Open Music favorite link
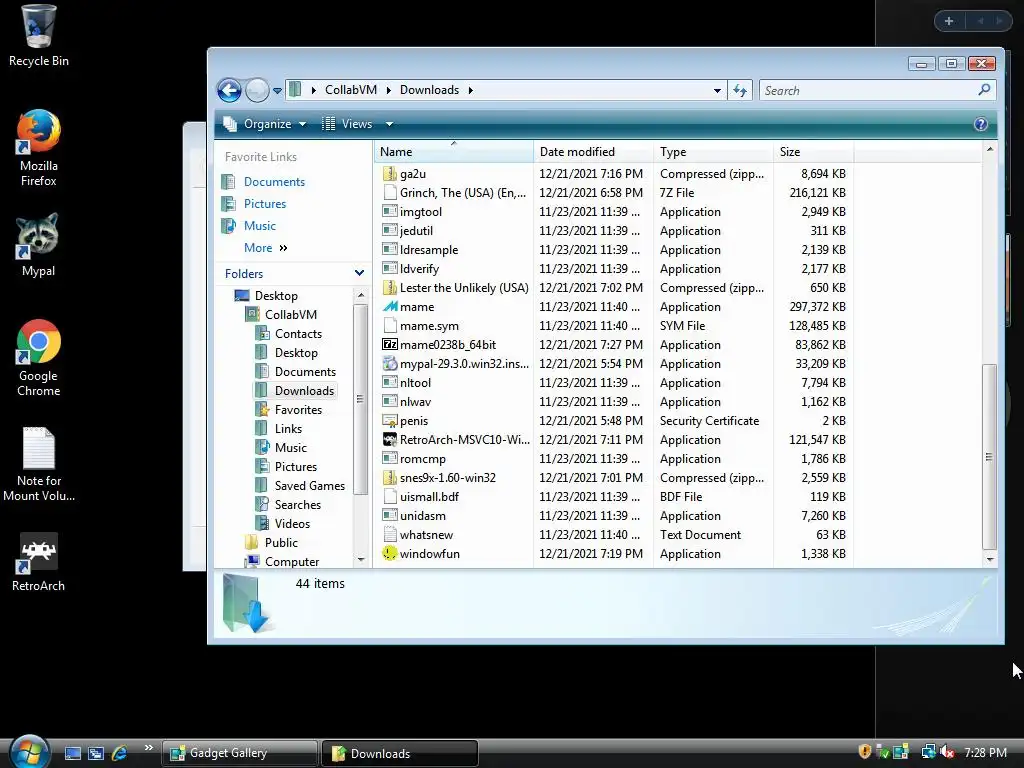The image size is (1024, 768). pyautogui.click(x=259, y=226)
